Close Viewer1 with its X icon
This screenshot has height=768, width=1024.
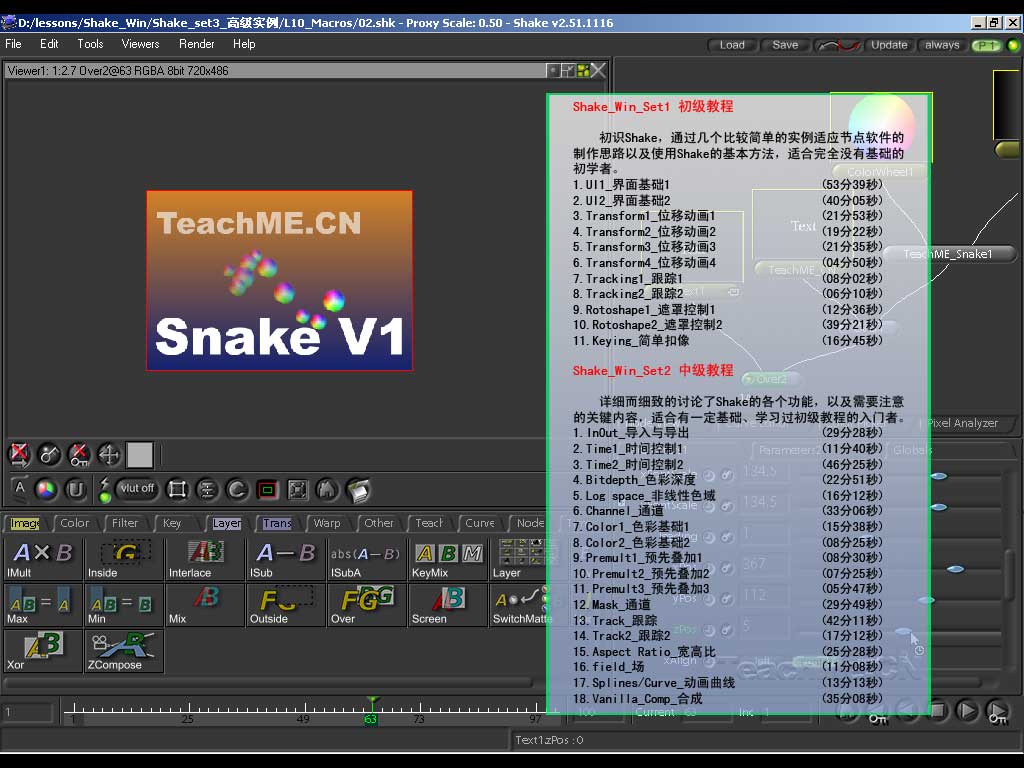pyautogui.click(x=598, y=70)
